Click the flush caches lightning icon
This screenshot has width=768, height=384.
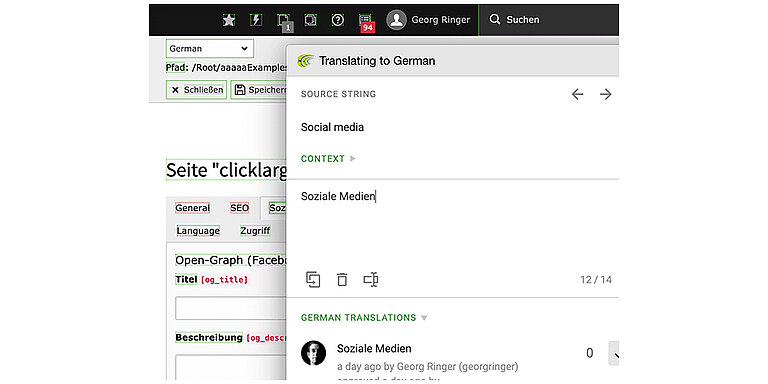[256, 20]
